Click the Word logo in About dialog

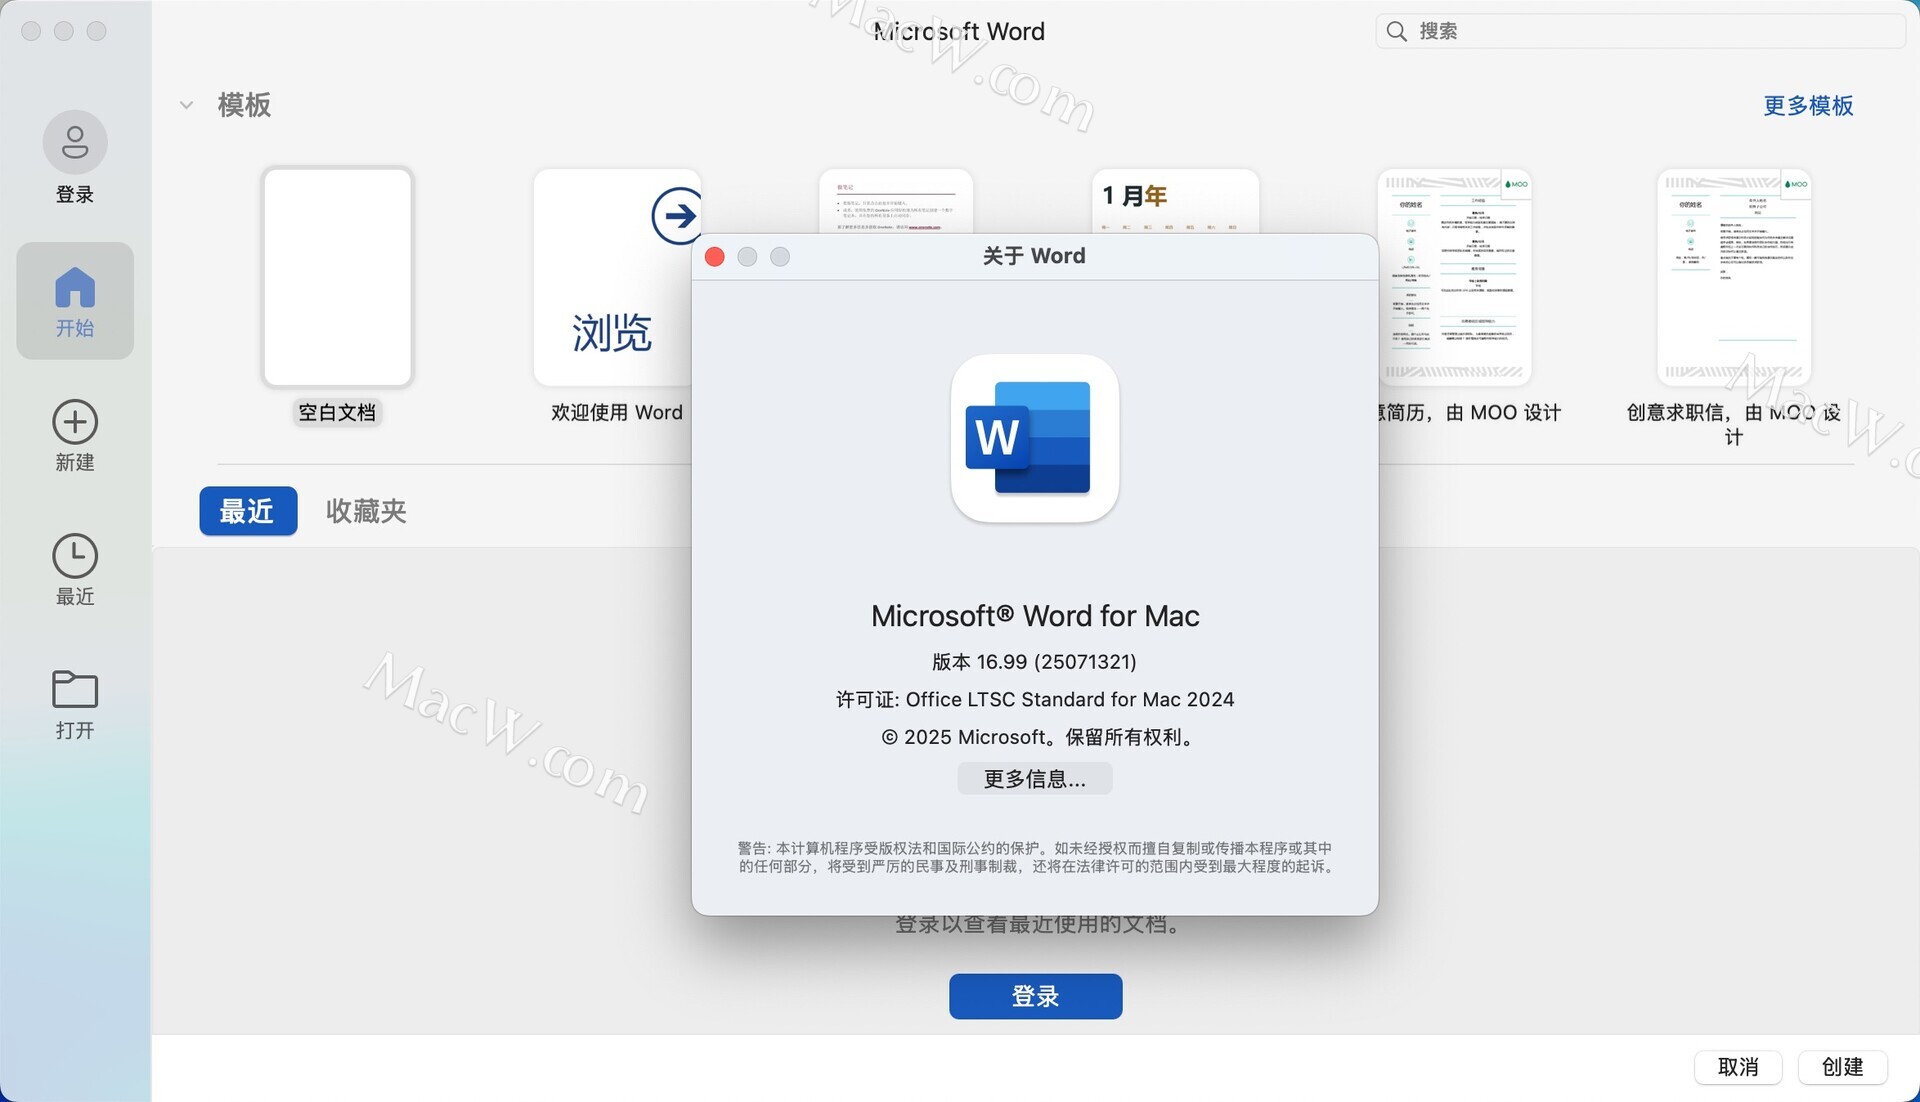coord(1034,438)
